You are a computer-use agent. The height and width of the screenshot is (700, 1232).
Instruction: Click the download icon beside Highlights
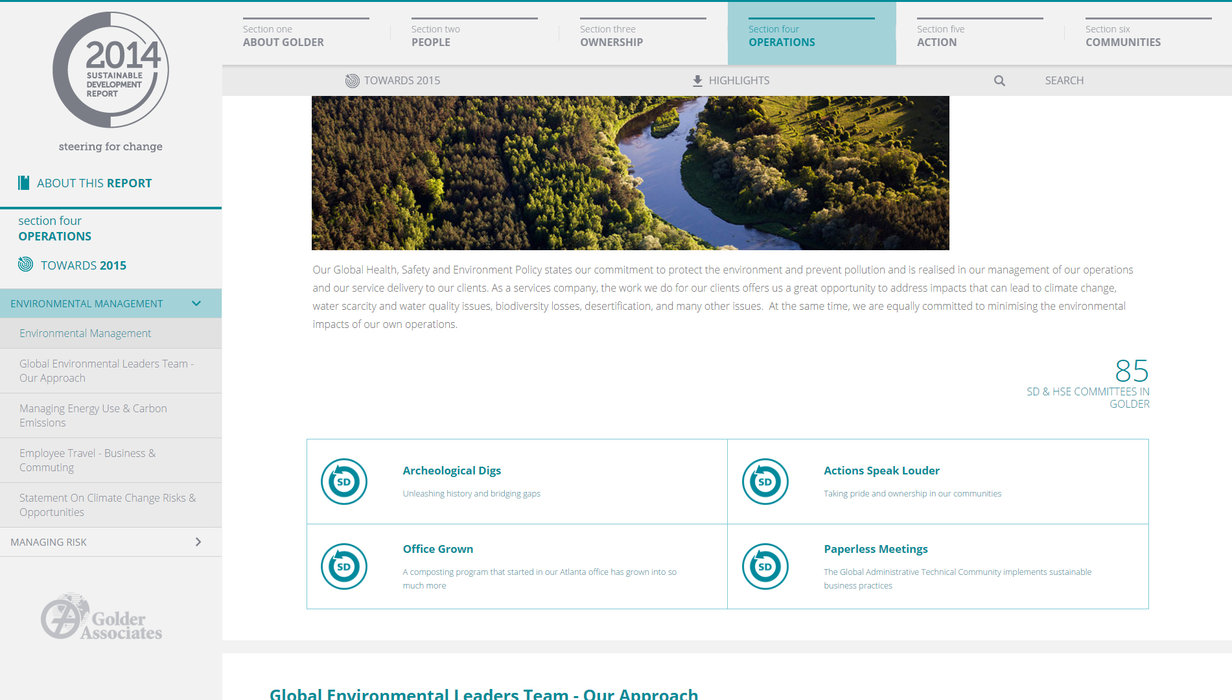point(697,81)
